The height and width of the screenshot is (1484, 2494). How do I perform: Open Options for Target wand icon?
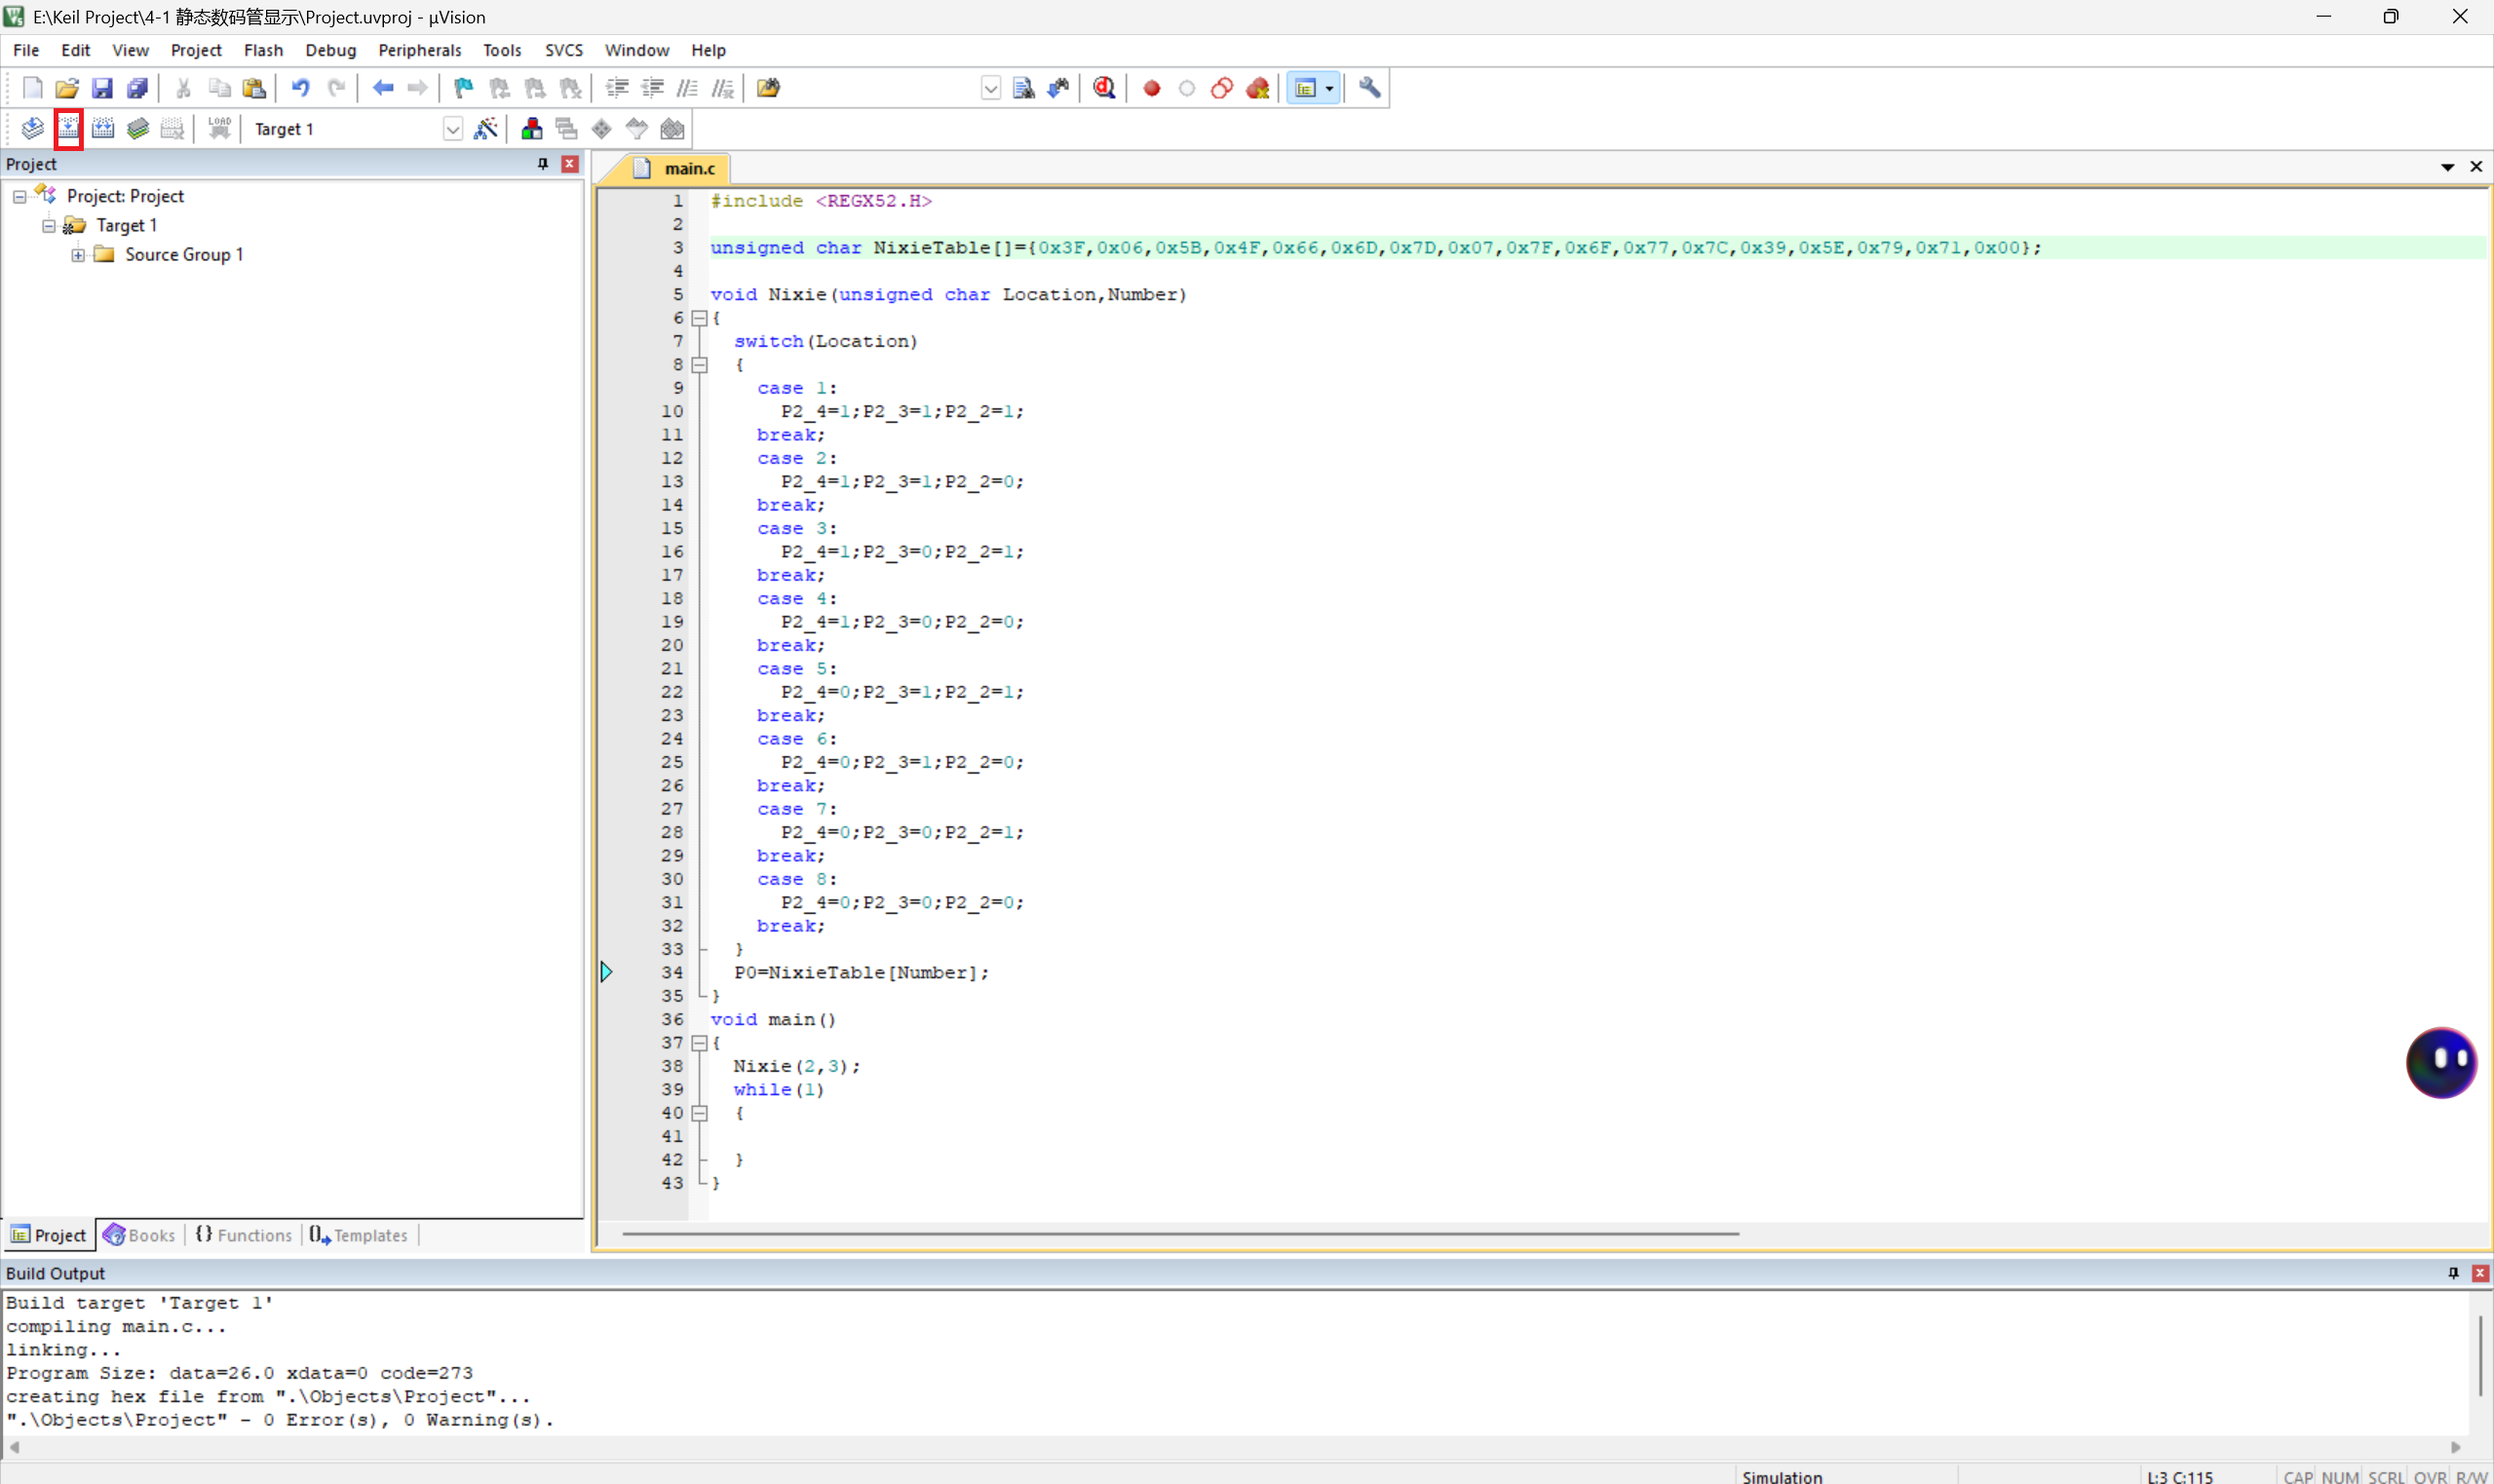pyautogui.click(x=486, y=128)
